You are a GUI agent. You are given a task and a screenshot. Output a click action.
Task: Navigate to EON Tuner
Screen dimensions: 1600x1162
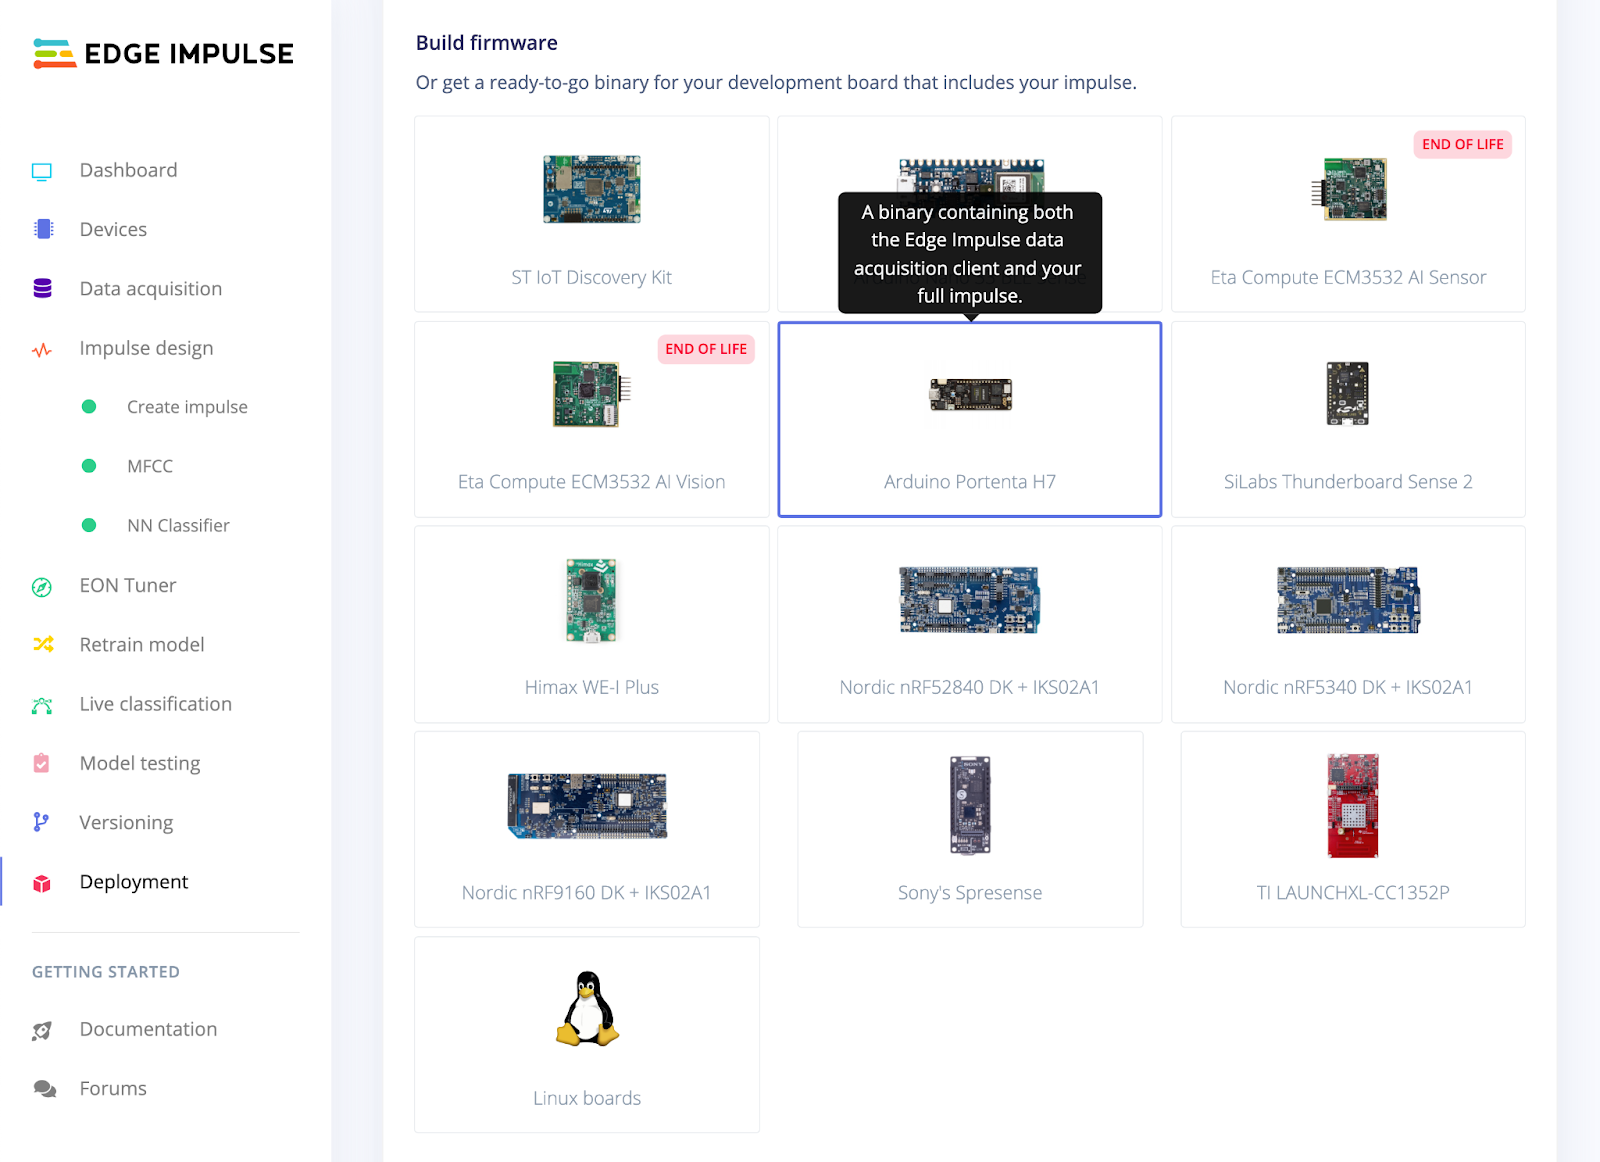tap(128, 585)
